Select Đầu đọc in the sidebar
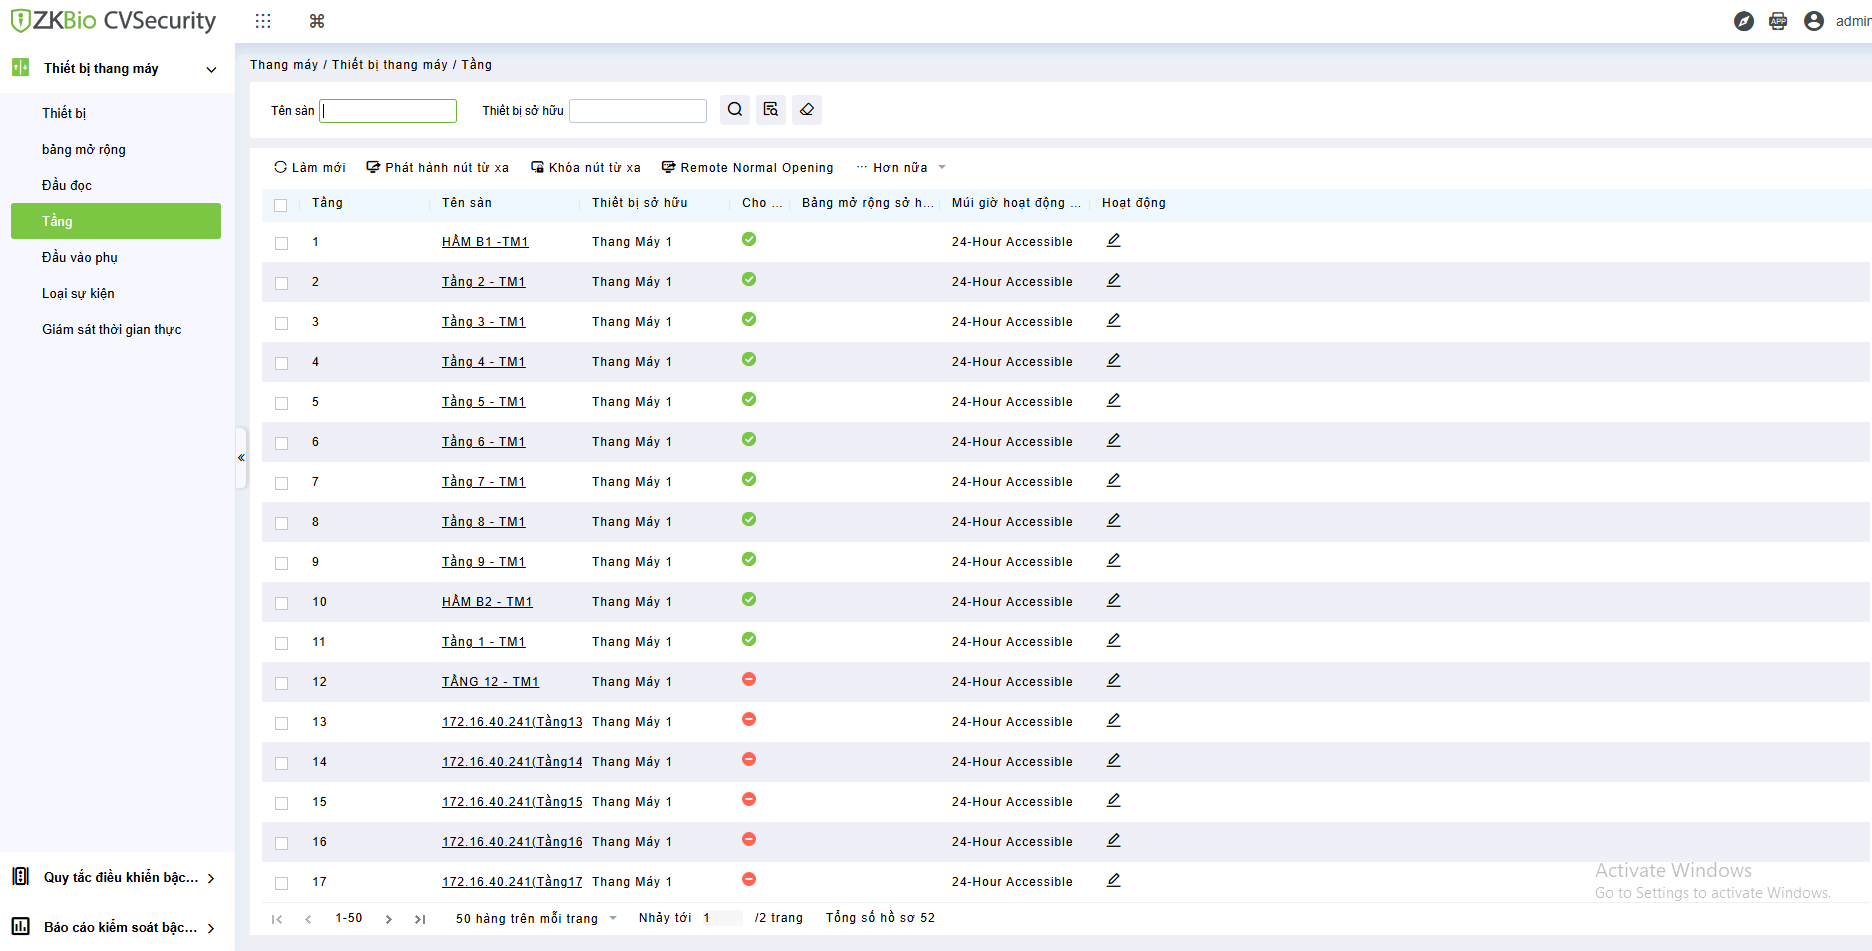Screen dimensions: 1872x951 pyautogui.click(x=67, y=185)
